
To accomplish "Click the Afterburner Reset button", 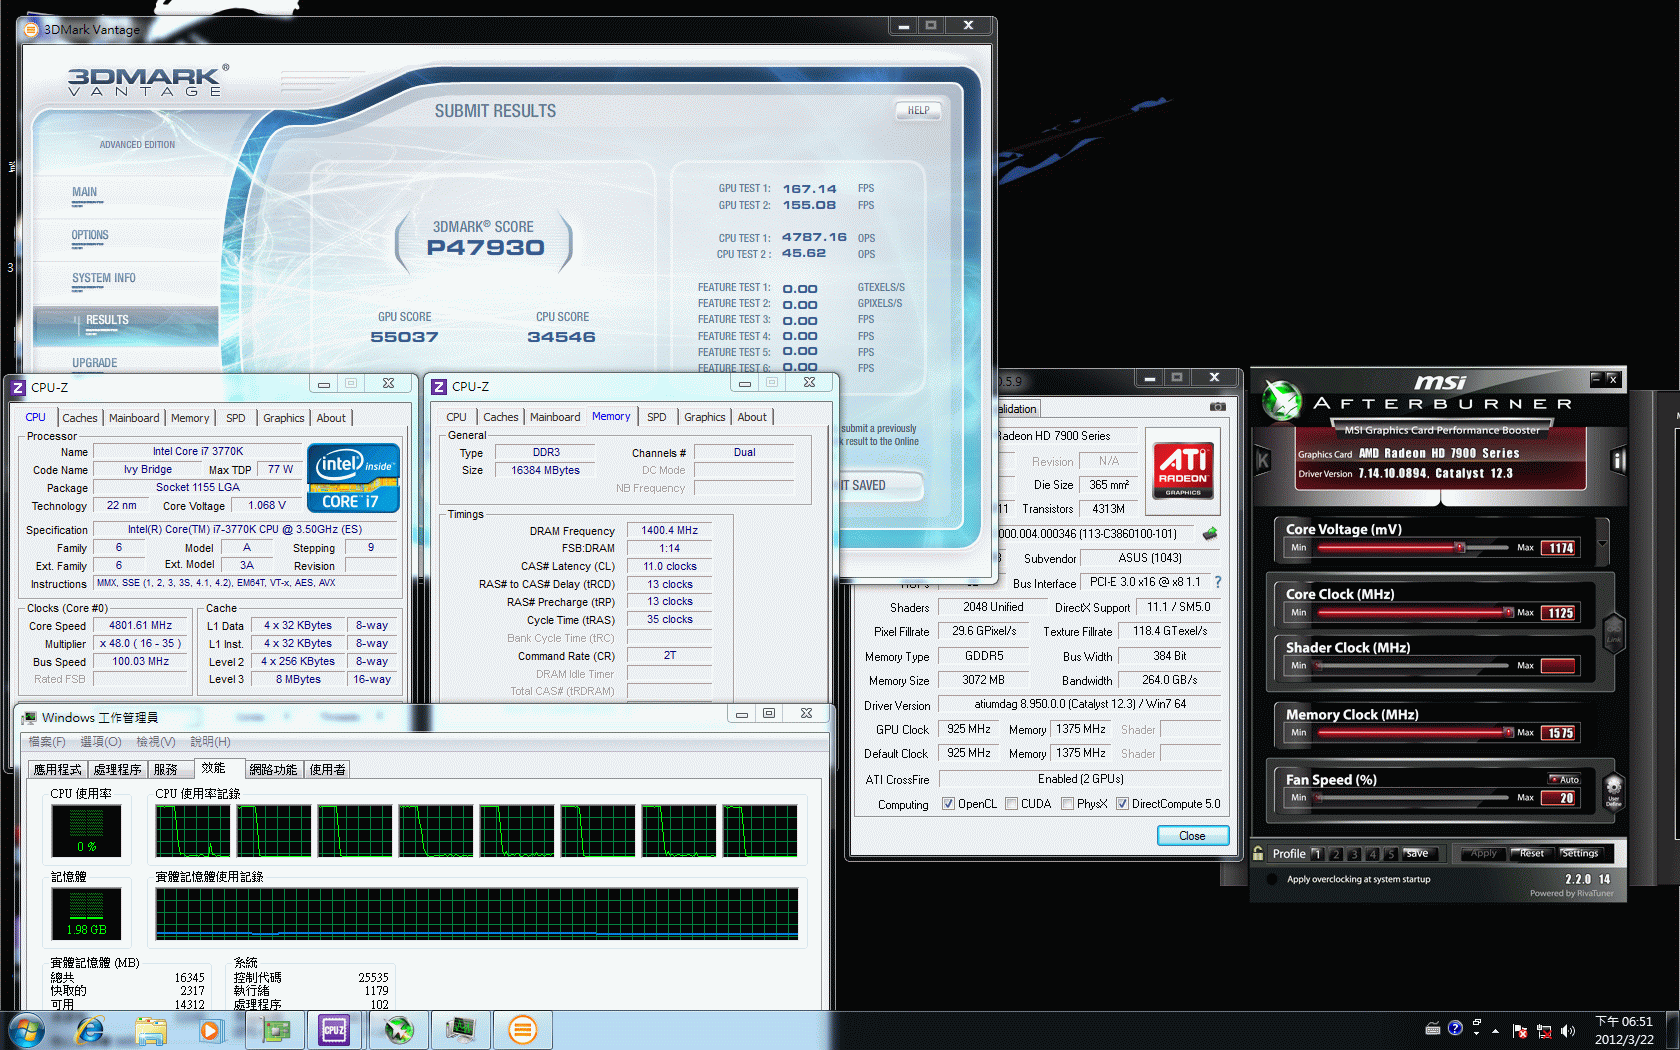I will [1532, 853].
